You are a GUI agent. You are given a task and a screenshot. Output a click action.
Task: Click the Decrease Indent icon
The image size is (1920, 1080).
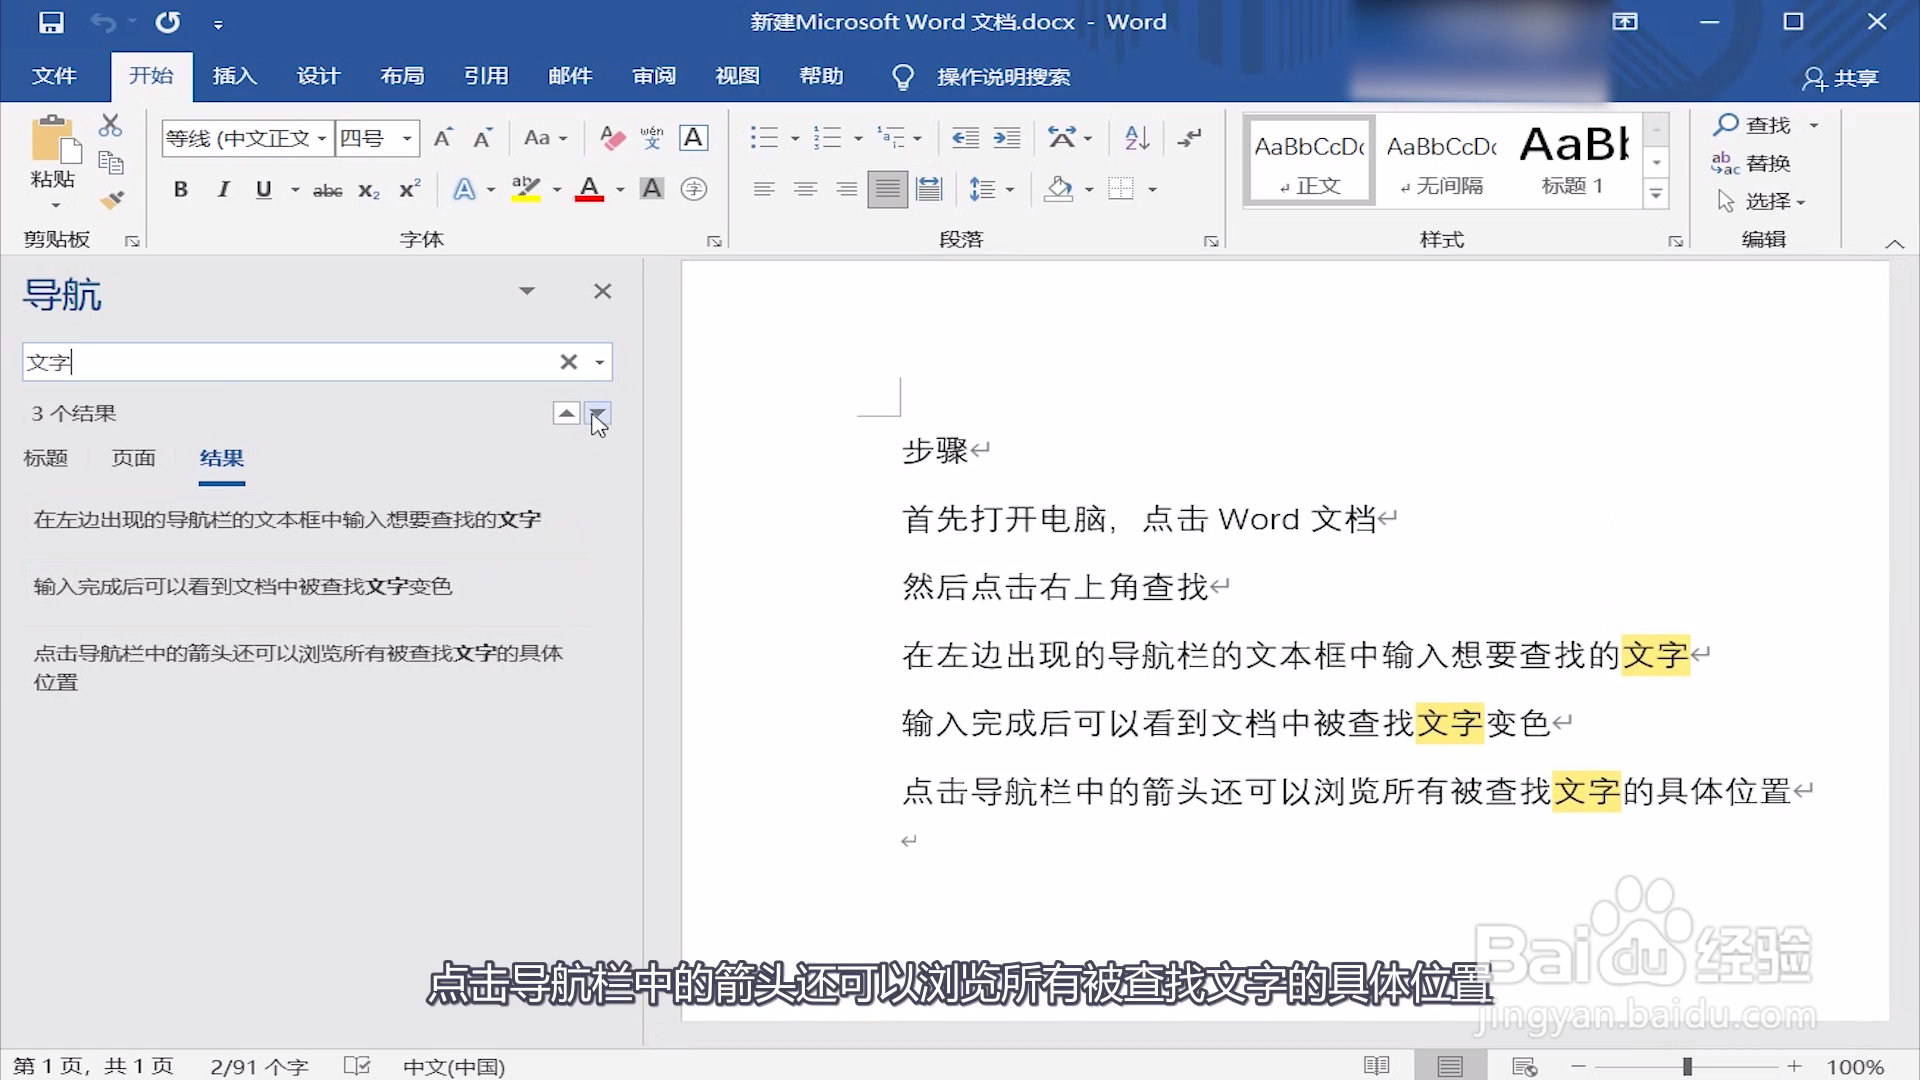965,138
